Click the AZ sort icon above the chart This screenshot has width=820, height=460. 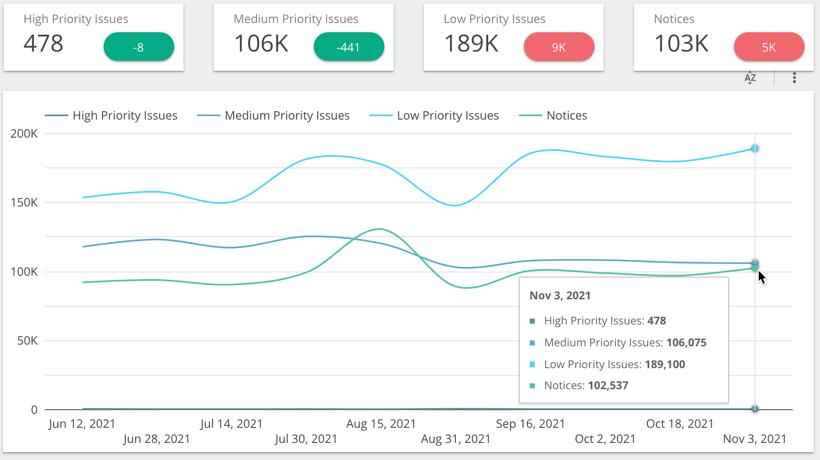[750, 78]
